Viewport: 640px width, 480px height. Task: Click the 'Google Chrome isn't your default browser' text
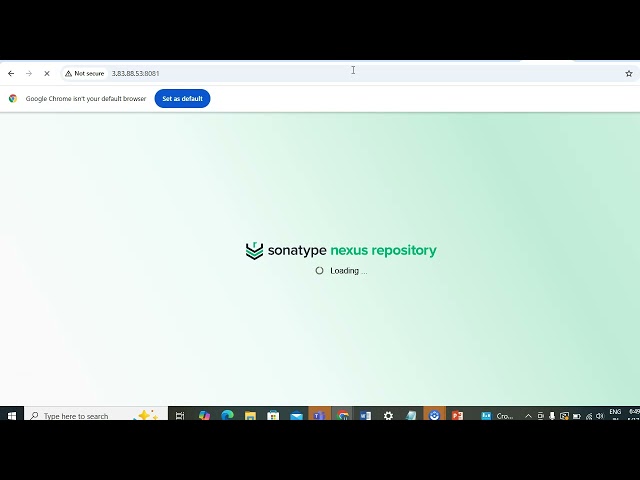click(x=86, y=98)
